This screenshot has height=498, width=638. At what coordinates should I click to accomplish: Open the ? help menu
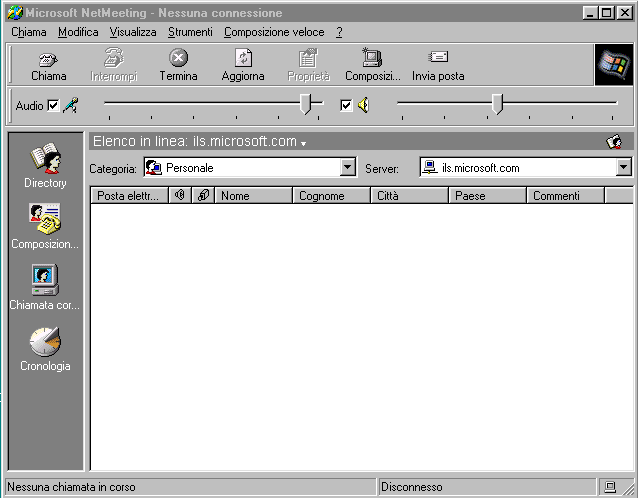pyautogui.click(x=339, y=32)
